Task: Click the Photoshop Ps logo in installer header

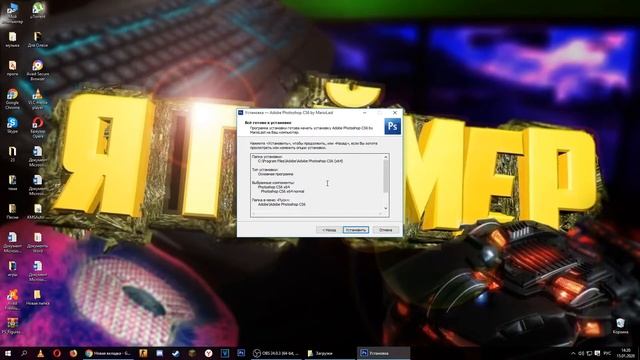Action: pos(392,126)
